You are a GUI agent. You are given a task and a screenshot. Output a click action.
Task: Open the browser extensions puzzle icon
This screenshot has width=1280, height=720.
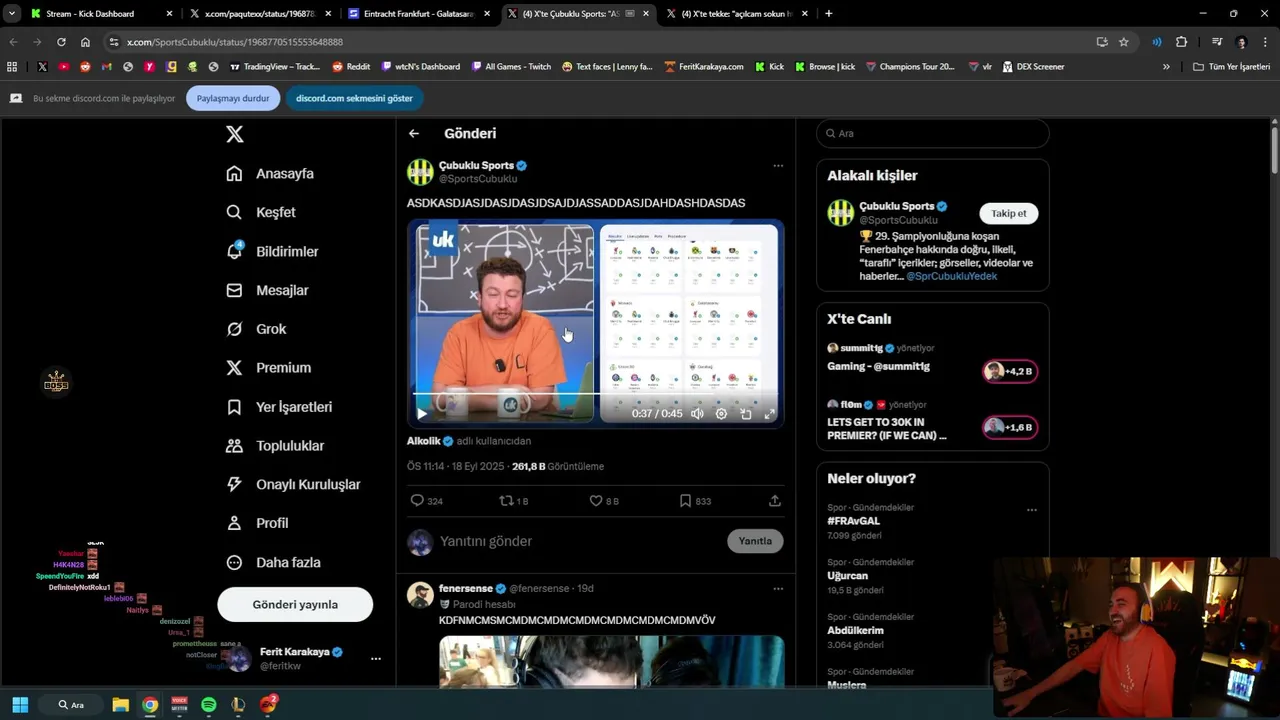(x=1181, y=42)
